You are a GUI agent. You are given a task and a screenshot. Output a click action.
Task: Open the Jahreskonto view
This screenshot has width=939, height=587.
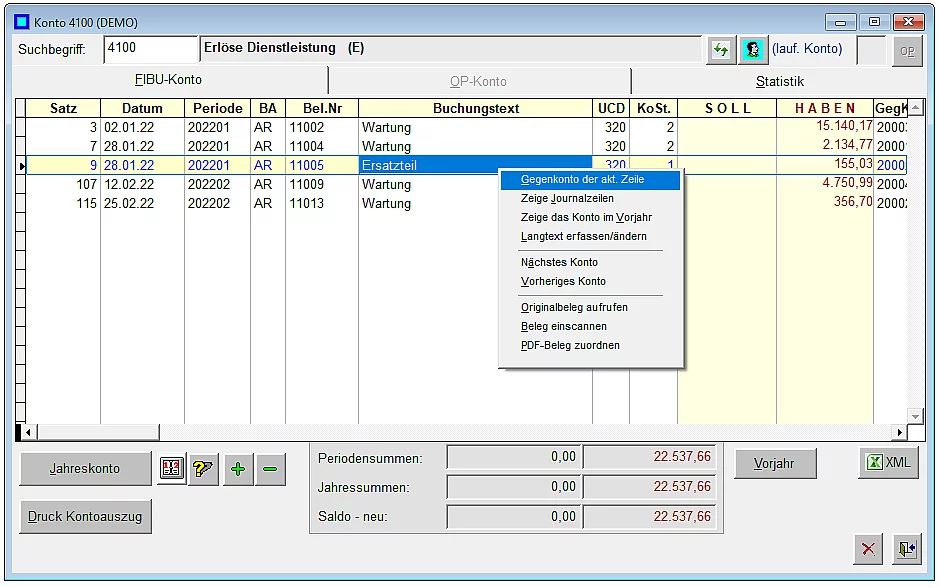point(85,469)
